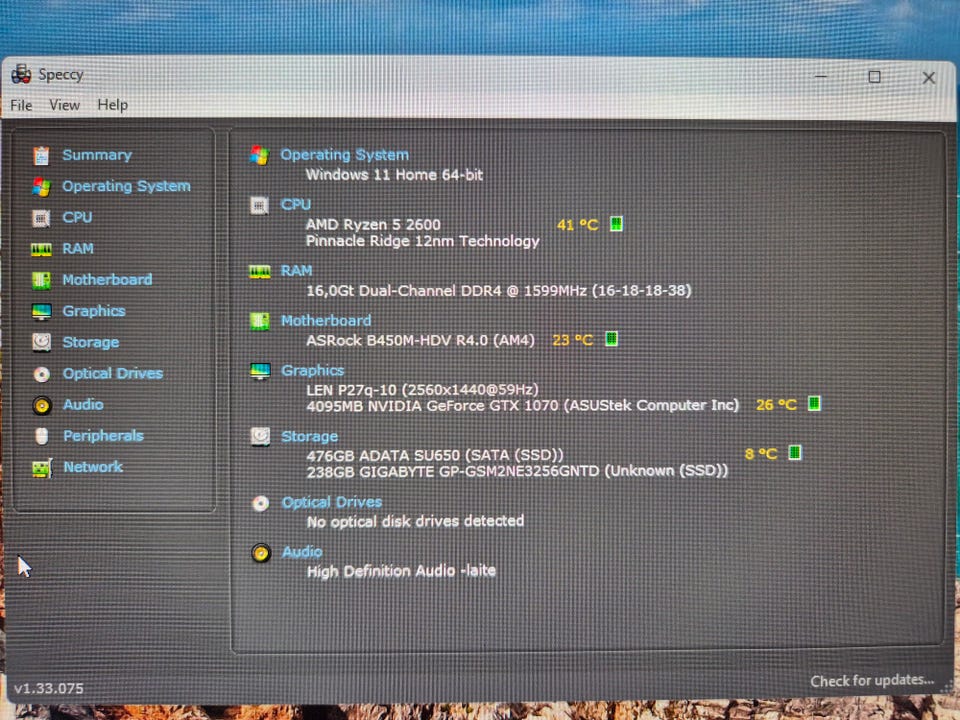Click the Storage heading link in summary
The width and height of the screenshot is (960, 720).
pyautogui.click(x=309, y=437)
